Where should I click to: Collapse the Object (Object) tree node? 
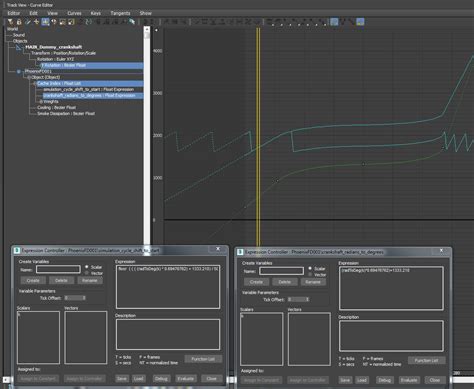tap(29, 77)
